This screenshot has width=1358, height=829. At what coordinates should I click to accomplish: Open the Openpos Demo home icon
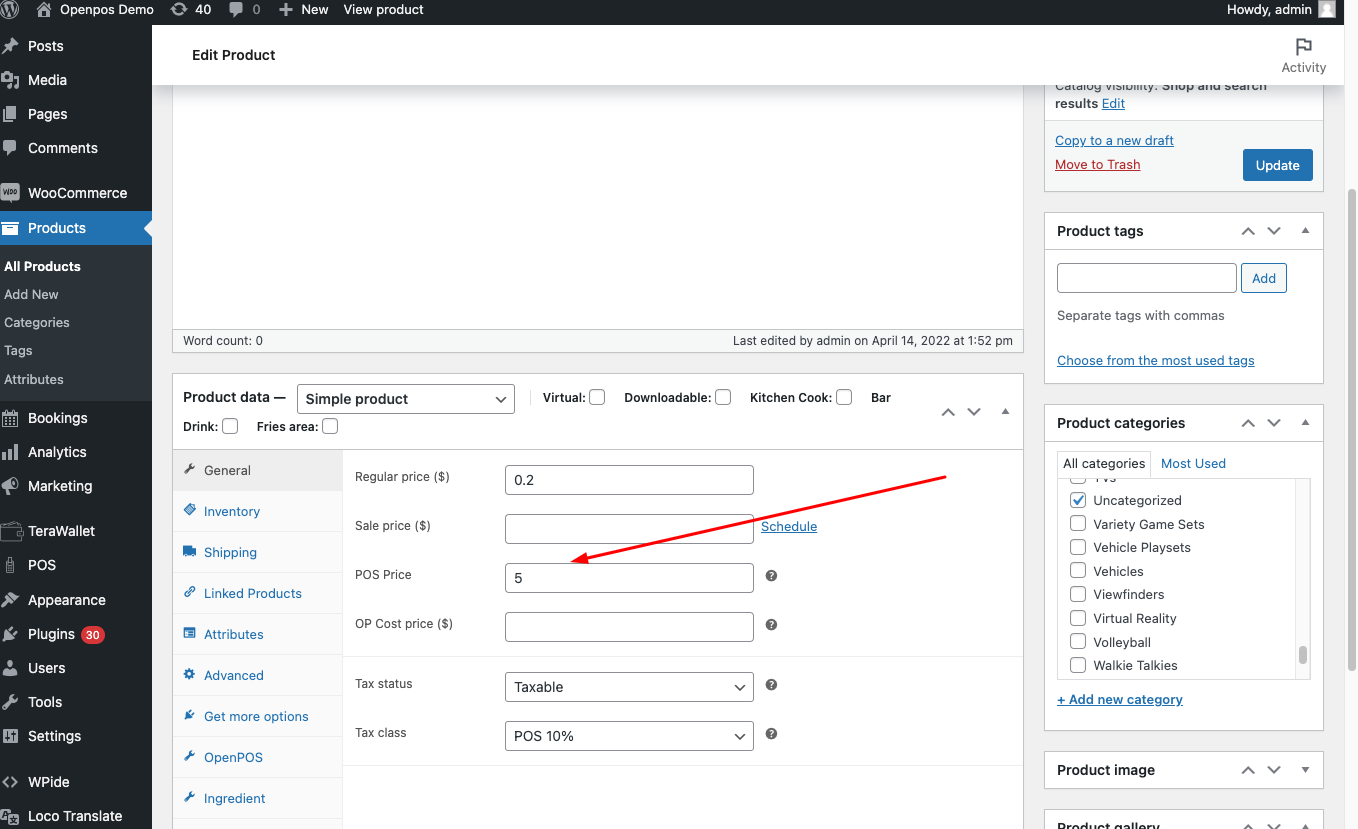tap(44, 10)
